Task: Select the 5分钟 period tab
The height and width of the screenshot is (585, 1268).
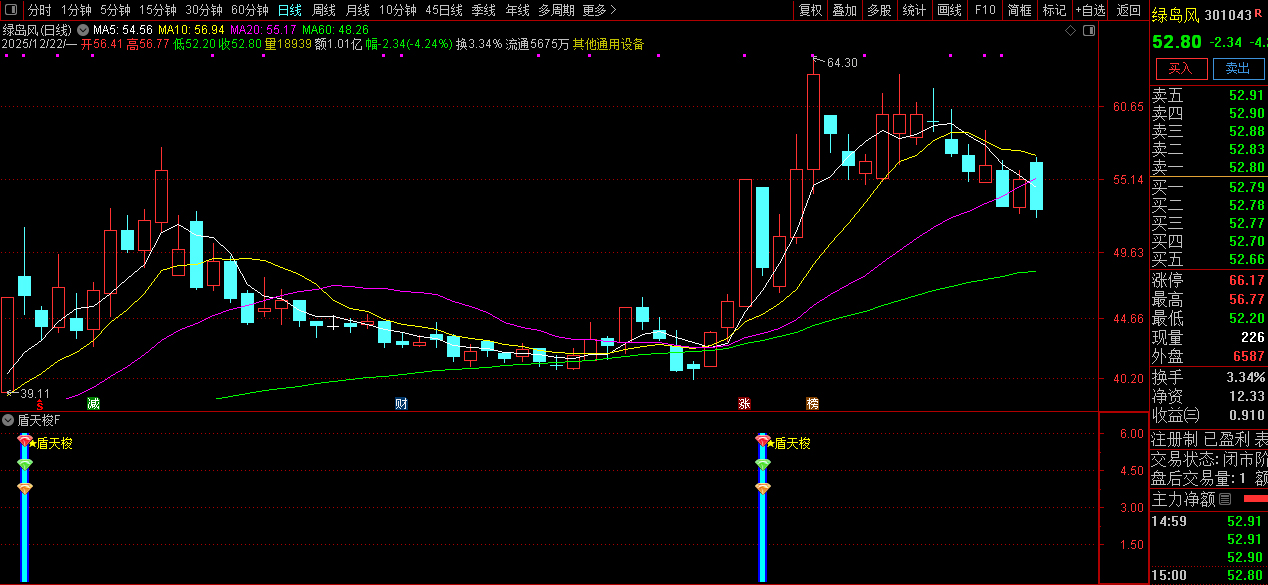Action: coord(115,10)
